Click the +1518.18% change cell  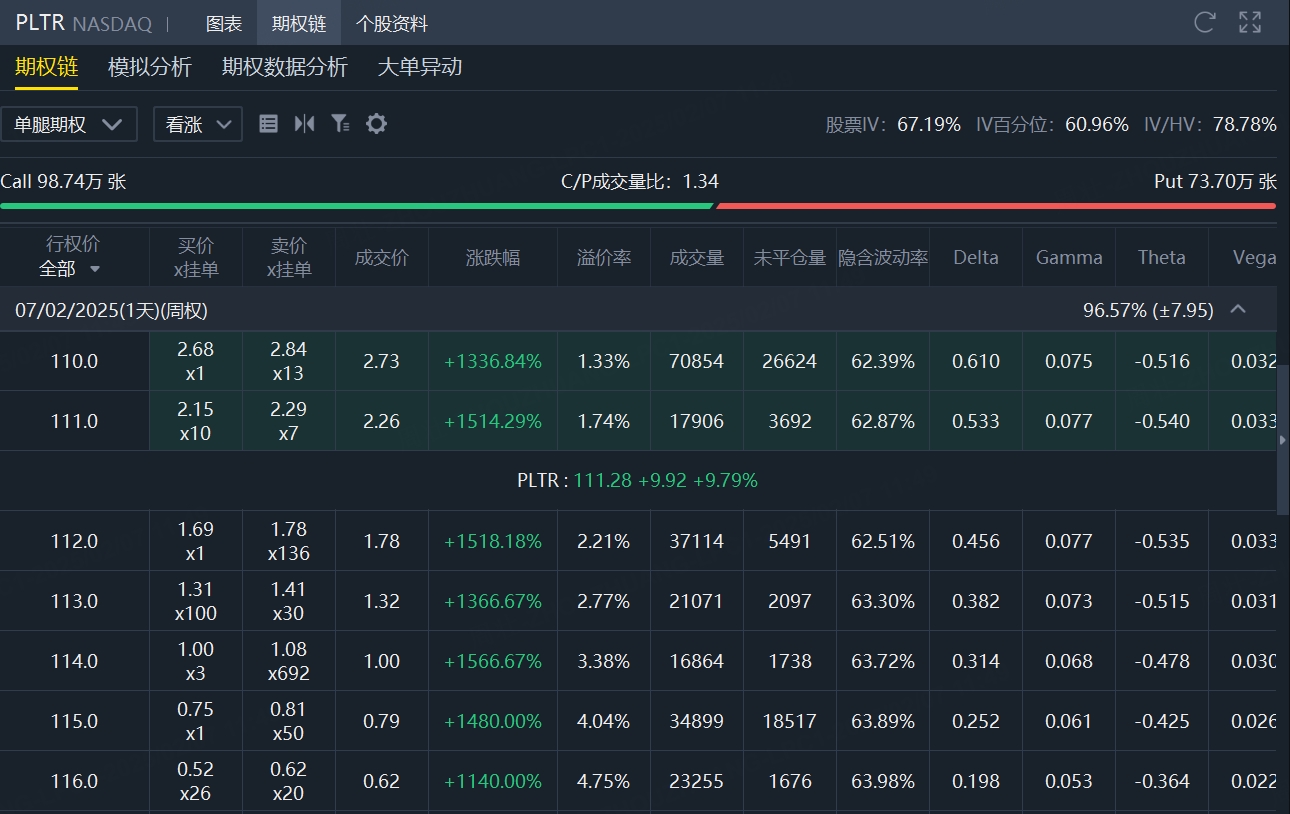493,541
